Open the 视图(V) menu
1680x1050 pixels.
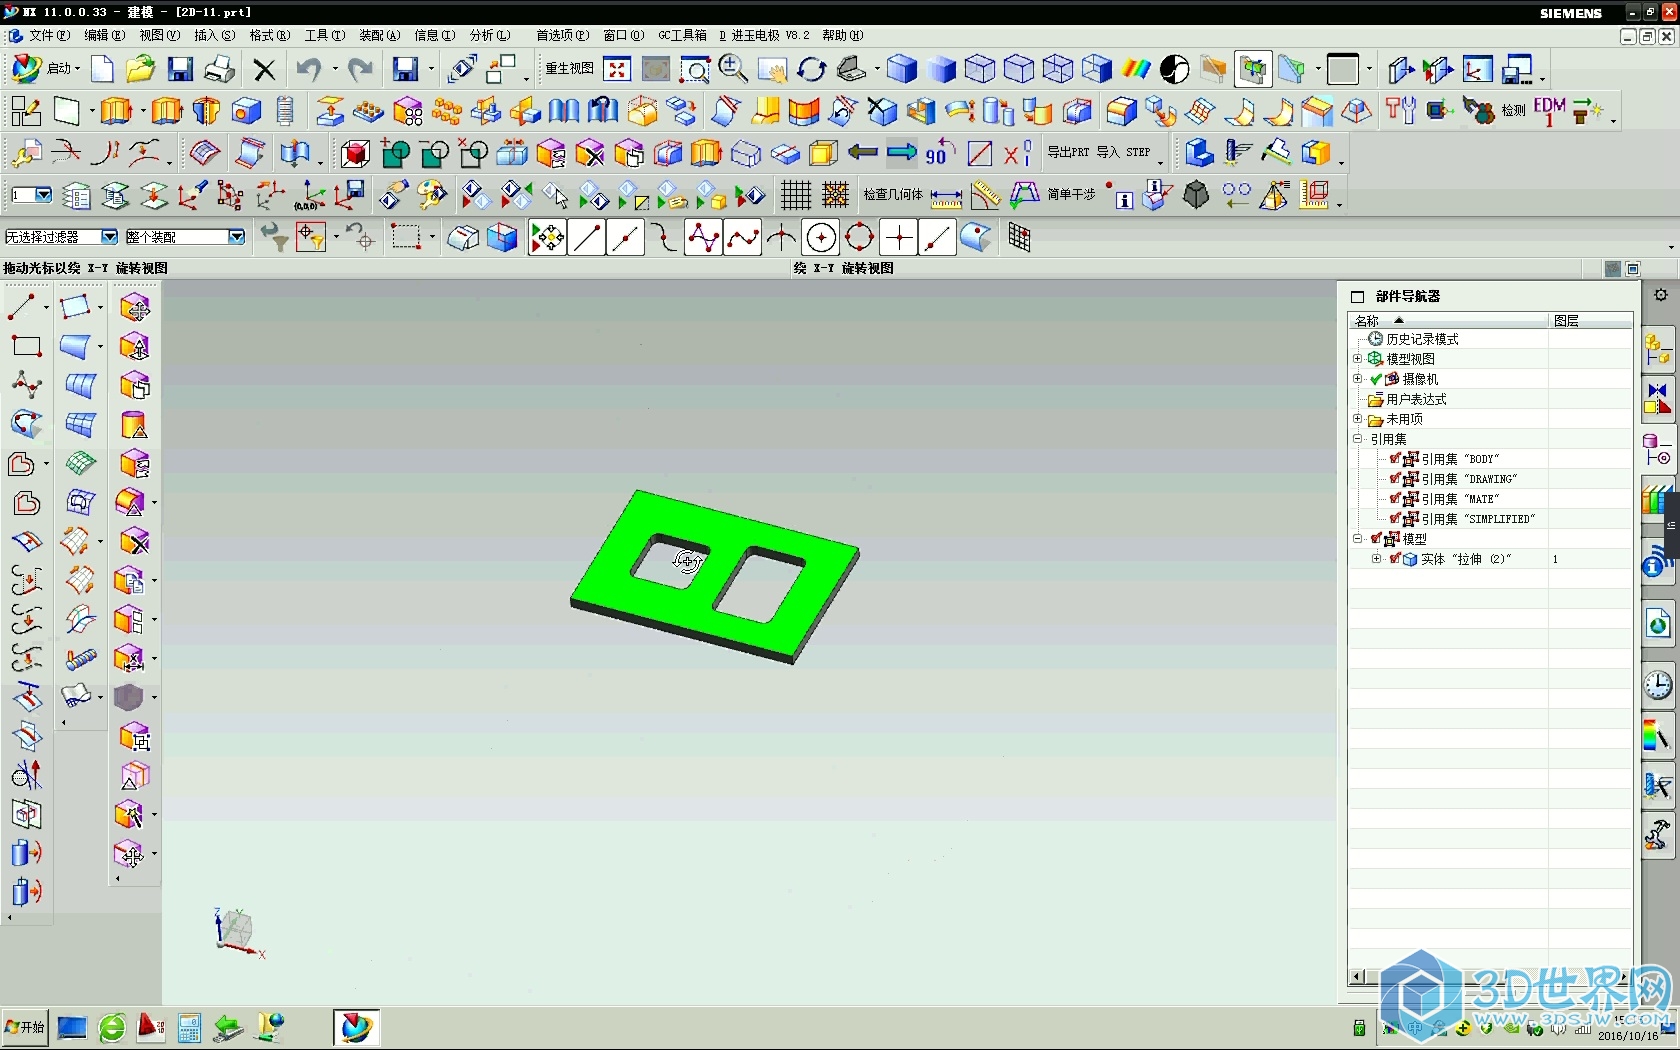point(159,35)
